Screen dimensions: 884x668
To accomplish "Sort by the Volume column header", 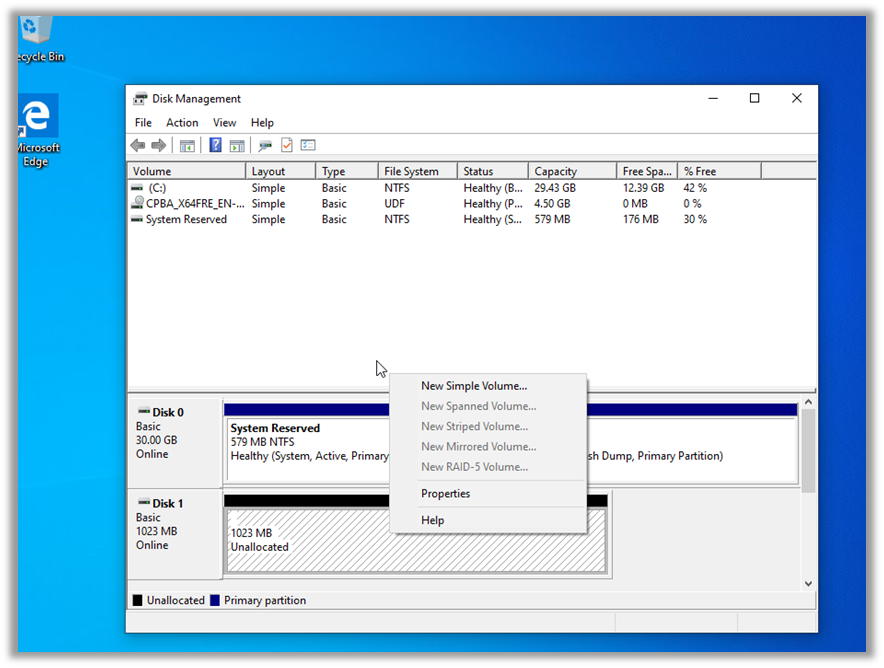I will (x=187, y=171).
